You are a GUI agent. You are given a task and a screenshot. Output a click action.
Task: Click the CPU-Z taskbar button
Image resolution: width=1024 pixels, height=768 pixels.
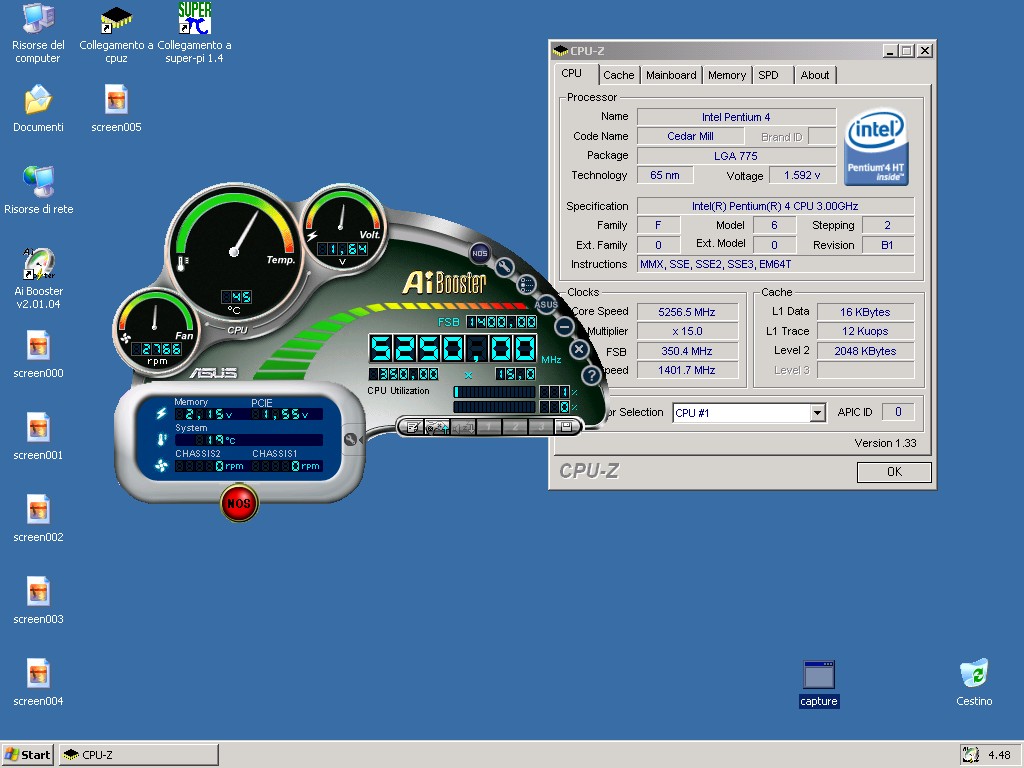coord(138,755)
